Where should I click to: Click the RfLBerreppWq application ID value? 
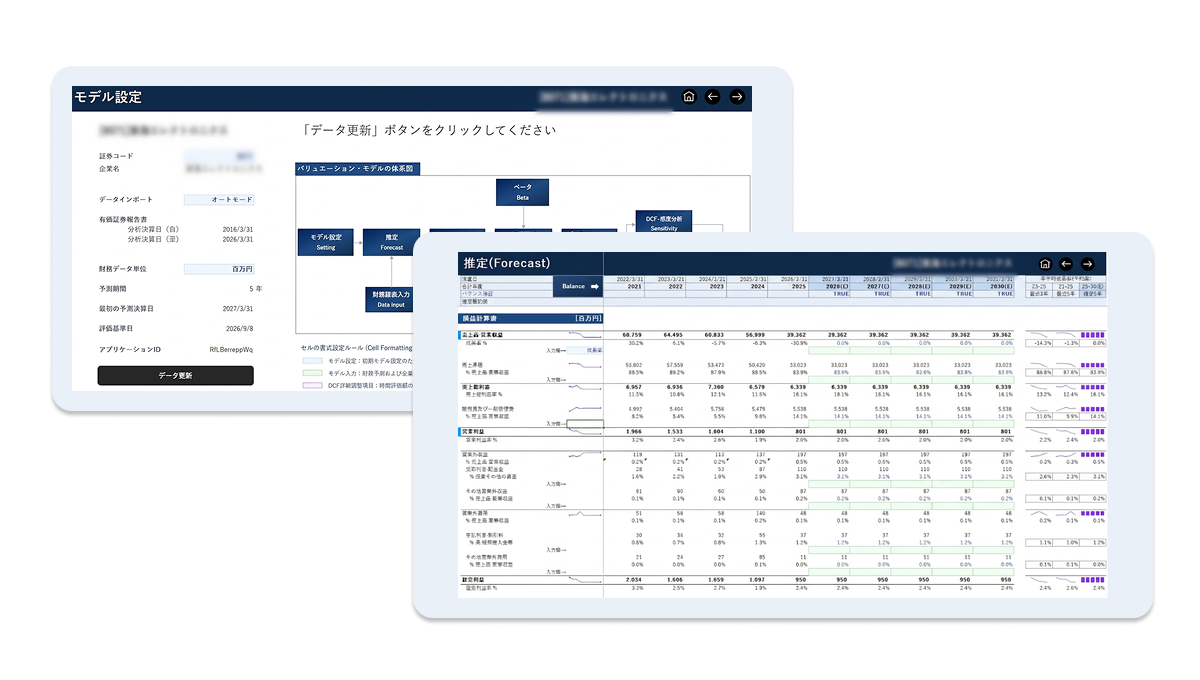(x=230, y=350)
